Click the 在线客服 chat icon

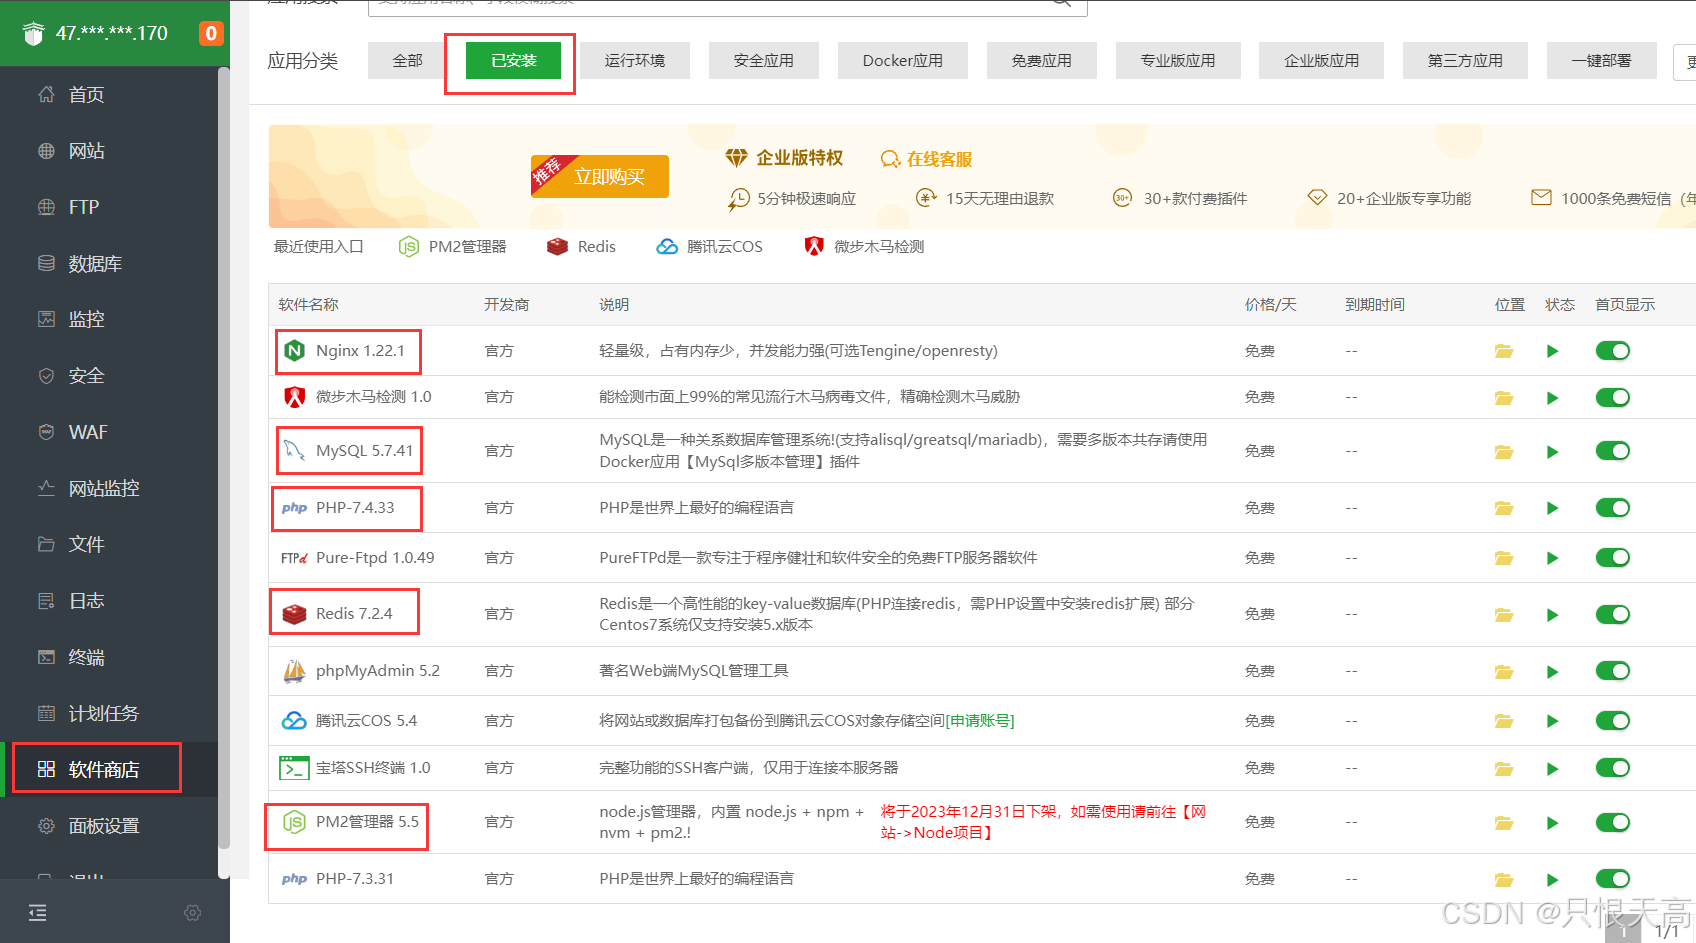pyautogui.click(x=890, y=159)
